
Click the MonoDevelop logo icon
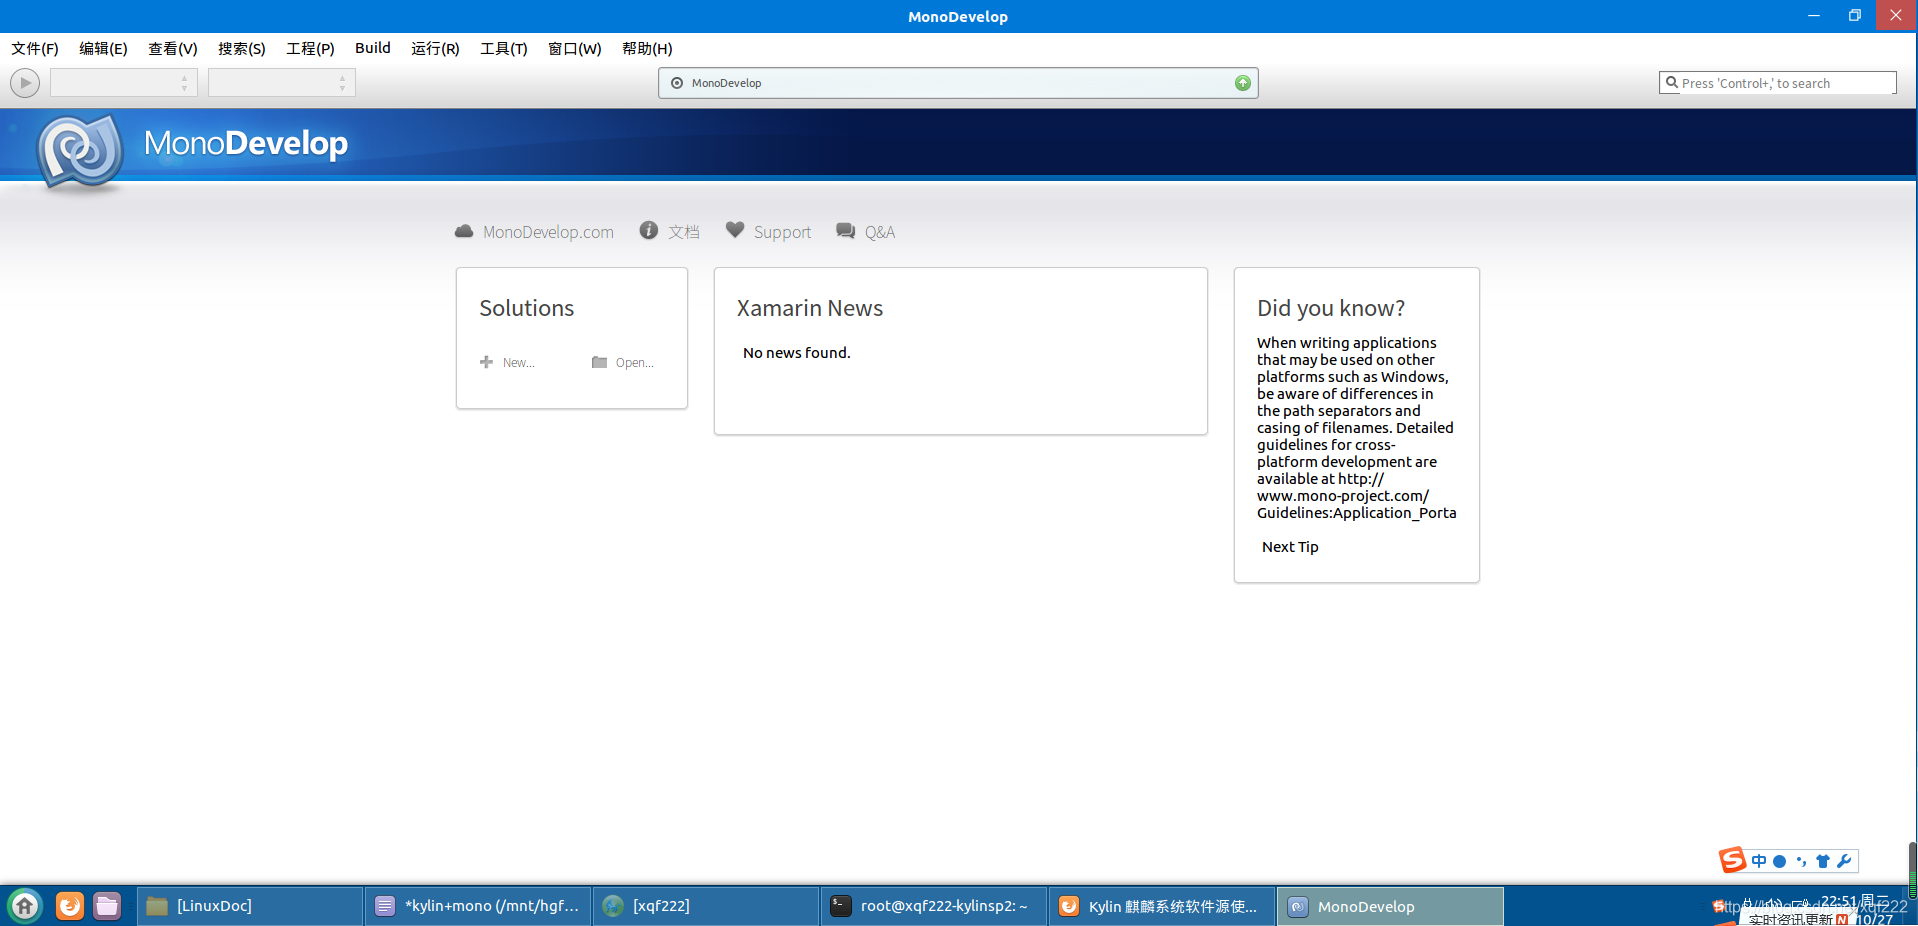point(80,151)
